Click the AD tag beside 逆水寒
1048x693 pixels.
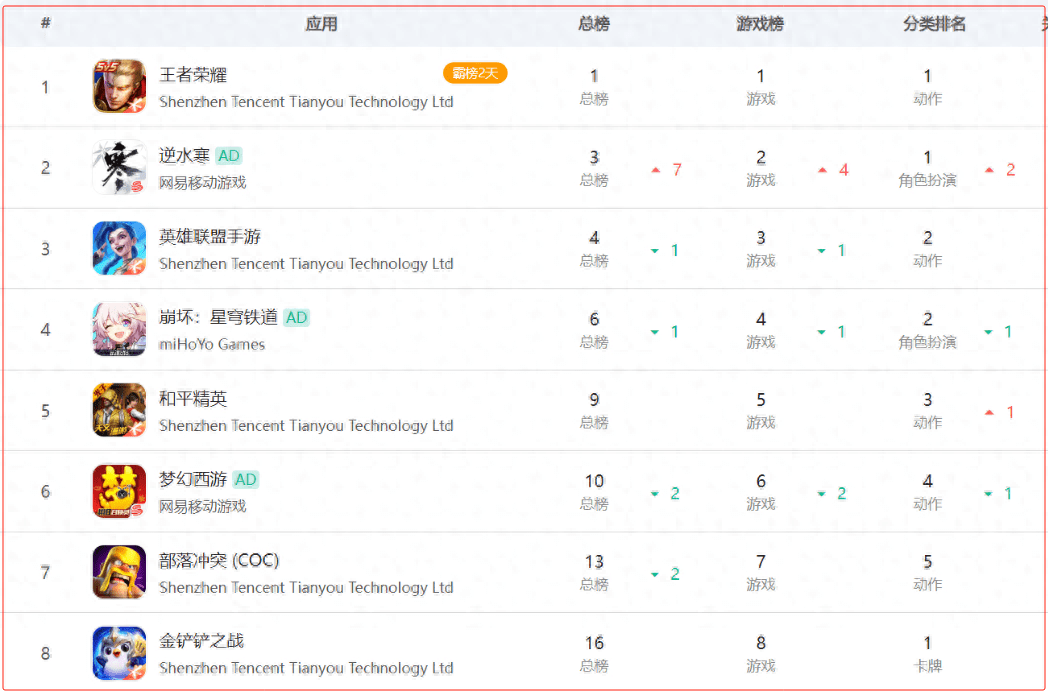coord(229,156)
